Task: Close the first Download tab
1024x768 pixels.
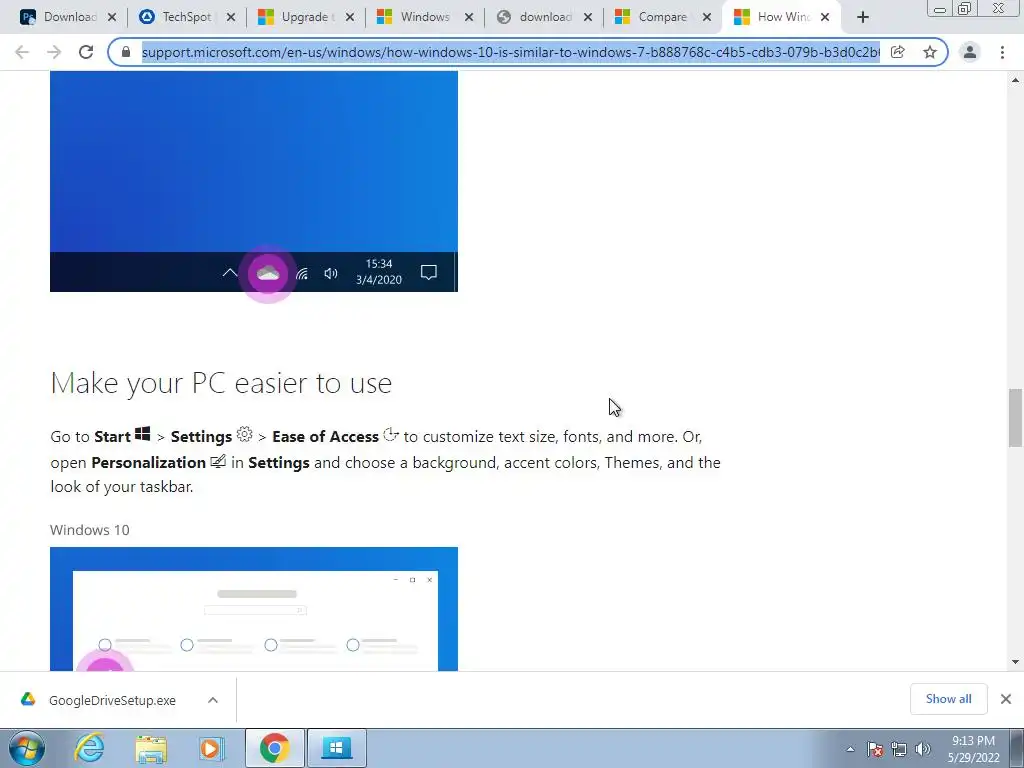Action: click(x=112, y=17)
